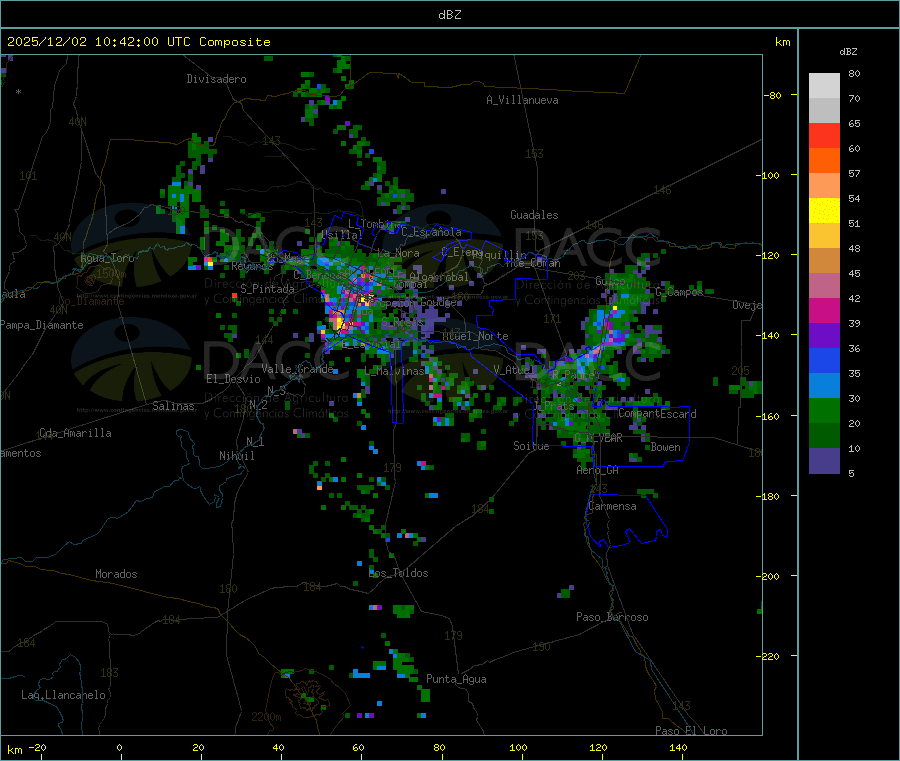This screenshot has width=900, height=761.
Task: Click the 60 km bottom axis label
Action: 358,747
